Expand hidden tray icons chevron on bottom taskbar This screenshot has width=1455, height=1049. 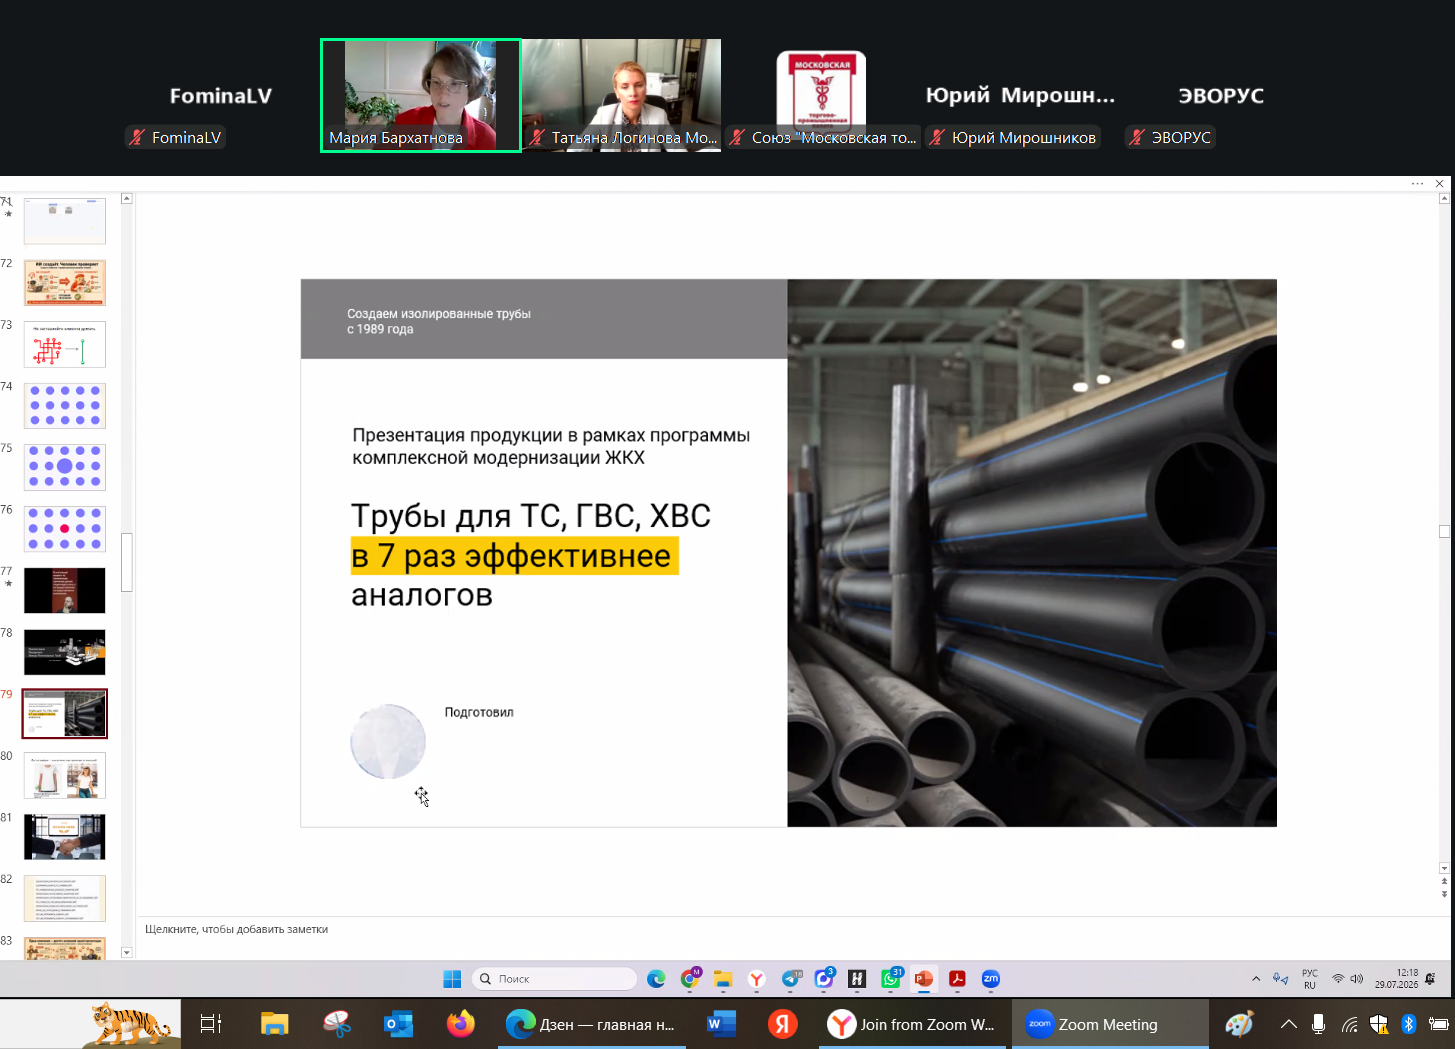coord(1289,1024)
